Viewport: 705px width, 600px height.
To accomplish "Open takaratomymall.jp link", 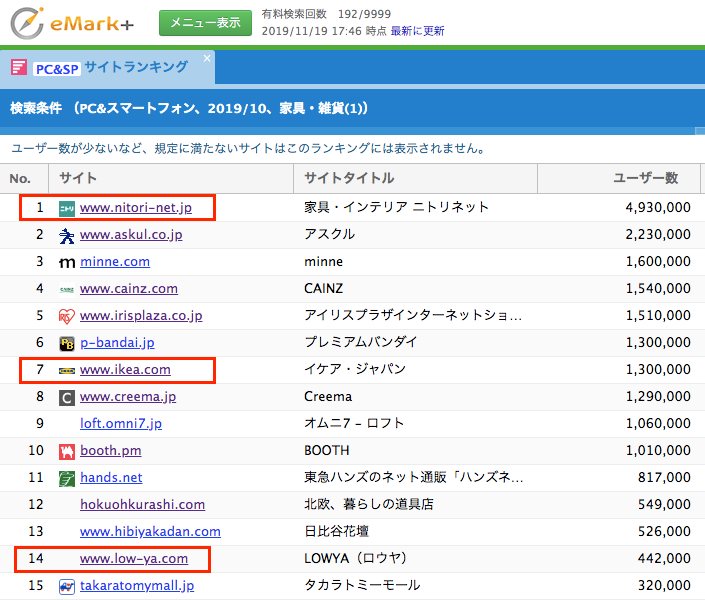I will tap(137, 586).
